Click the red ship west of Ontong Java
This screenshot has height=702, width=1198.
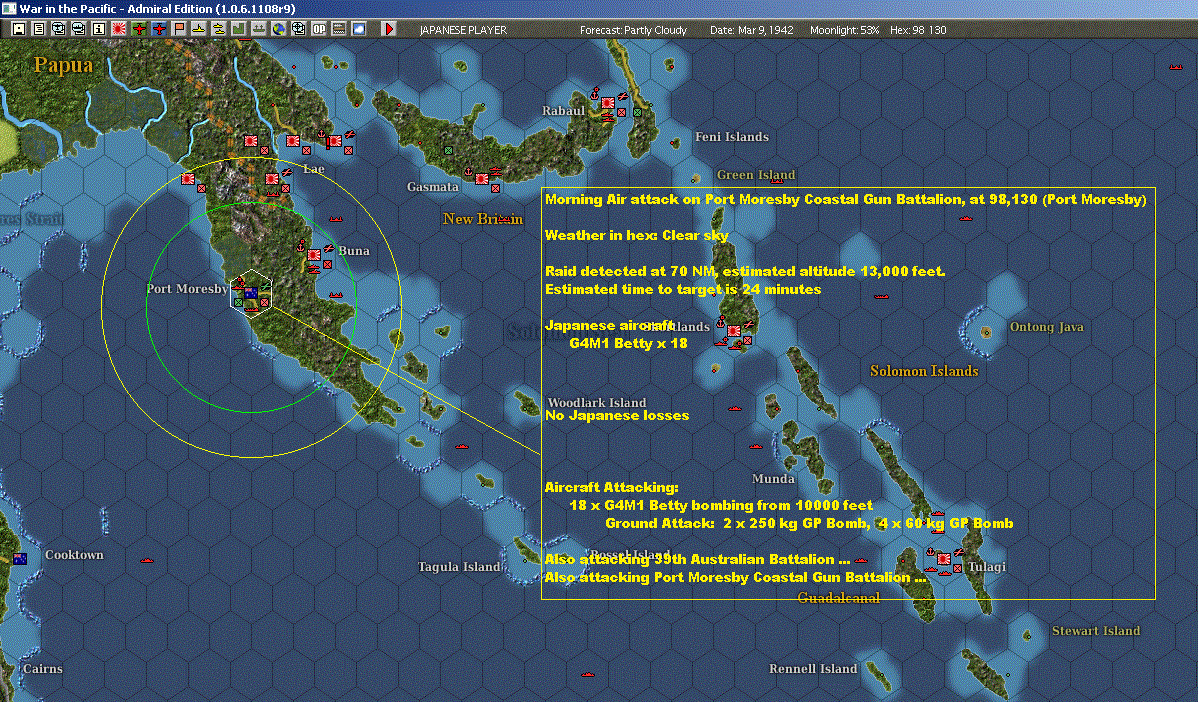pos(881,296)
